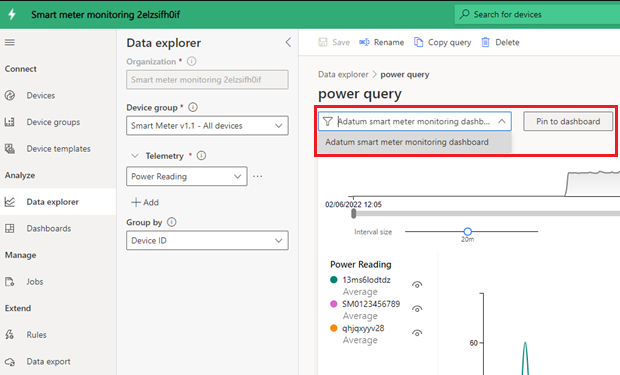Screen dimensions: 620x375
Task: Click the Rename icon in toolbar
Action: [364, 42]
